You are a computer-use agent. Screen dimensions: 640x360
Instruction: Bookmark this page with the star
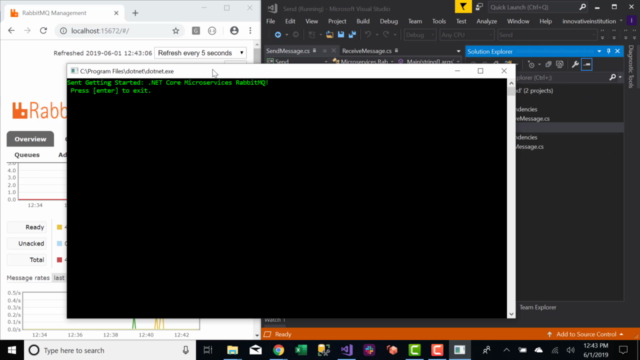(x=176, y=31)
